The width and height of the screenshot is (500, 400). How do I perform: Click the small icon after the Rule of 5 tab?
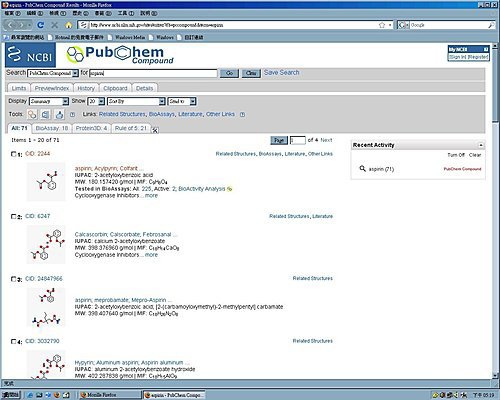[x=155, y=130]
